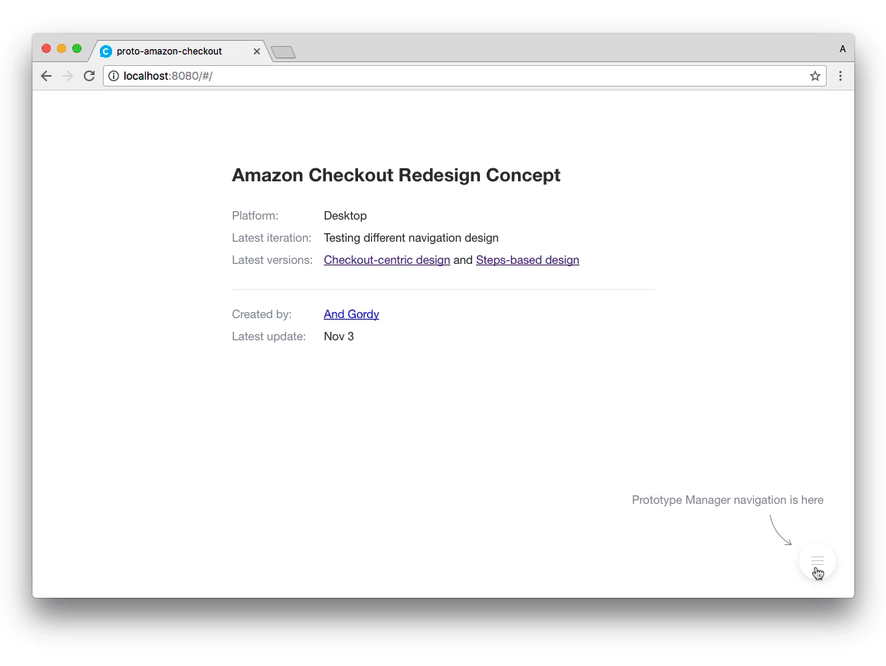
Task: Close the proto-amazon-checkout tab
Action: tap(257, 50)
